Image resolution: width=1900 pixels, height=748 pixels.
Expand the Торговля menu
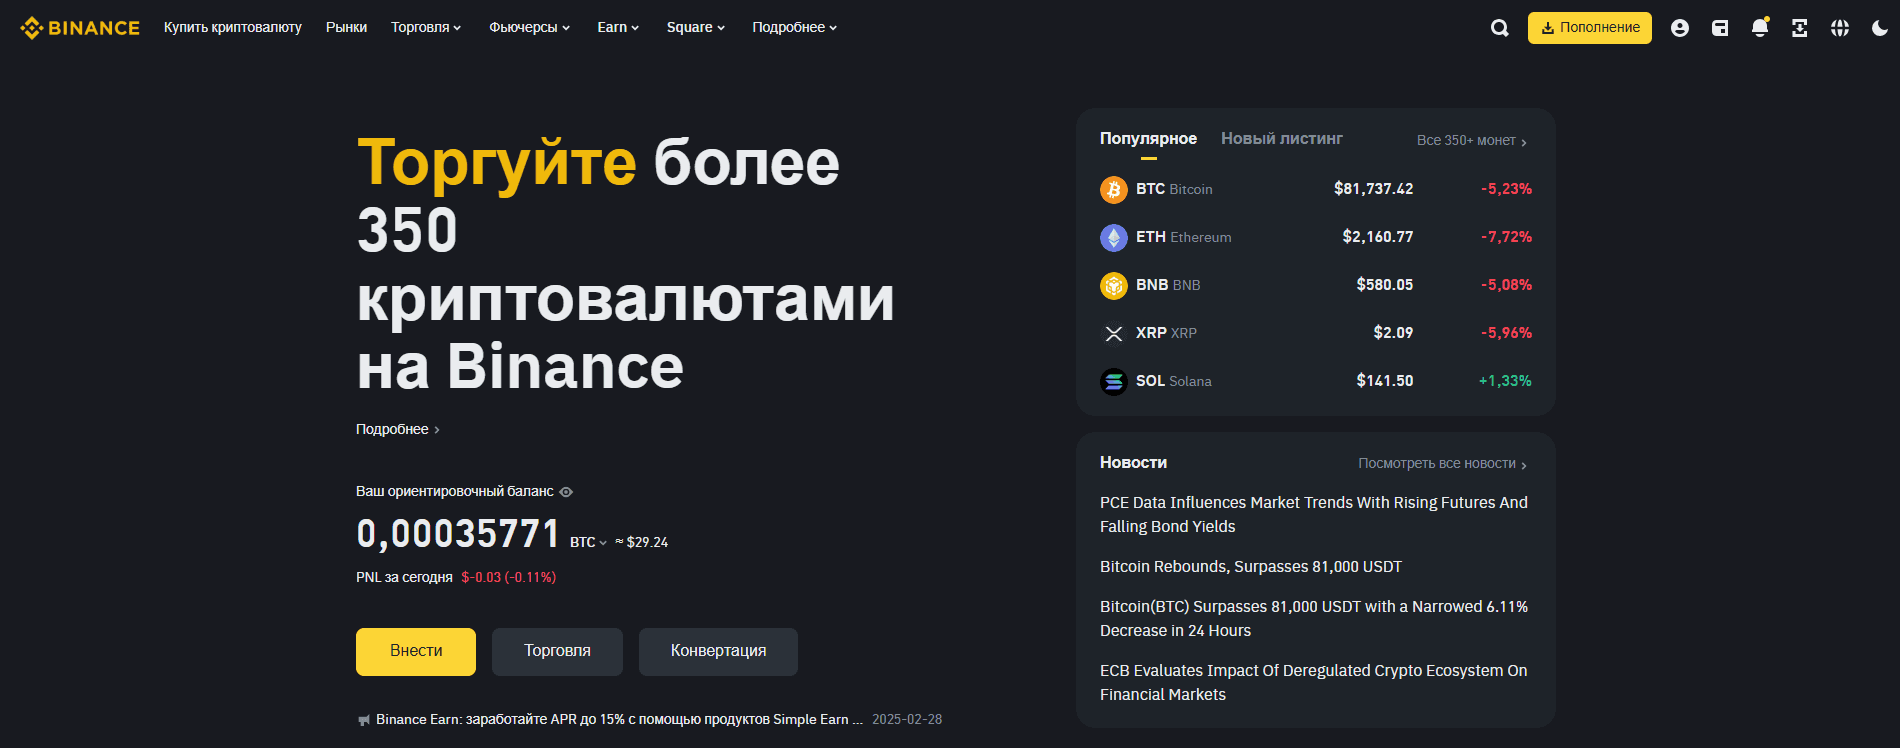point(426,28)
